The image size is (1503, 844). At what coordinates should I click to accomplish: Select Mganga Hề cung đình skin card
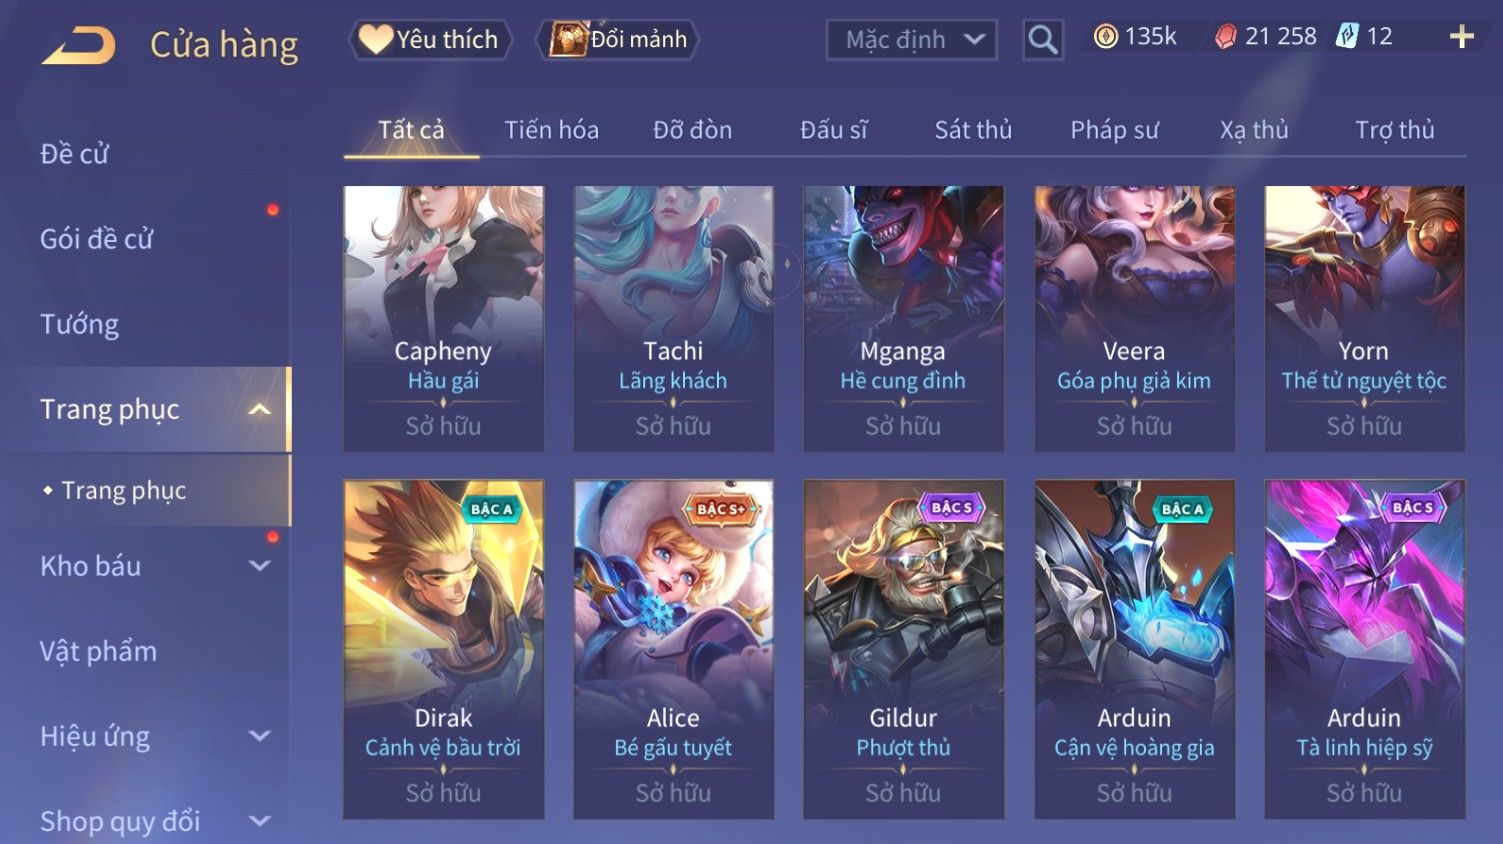[903, 319]
